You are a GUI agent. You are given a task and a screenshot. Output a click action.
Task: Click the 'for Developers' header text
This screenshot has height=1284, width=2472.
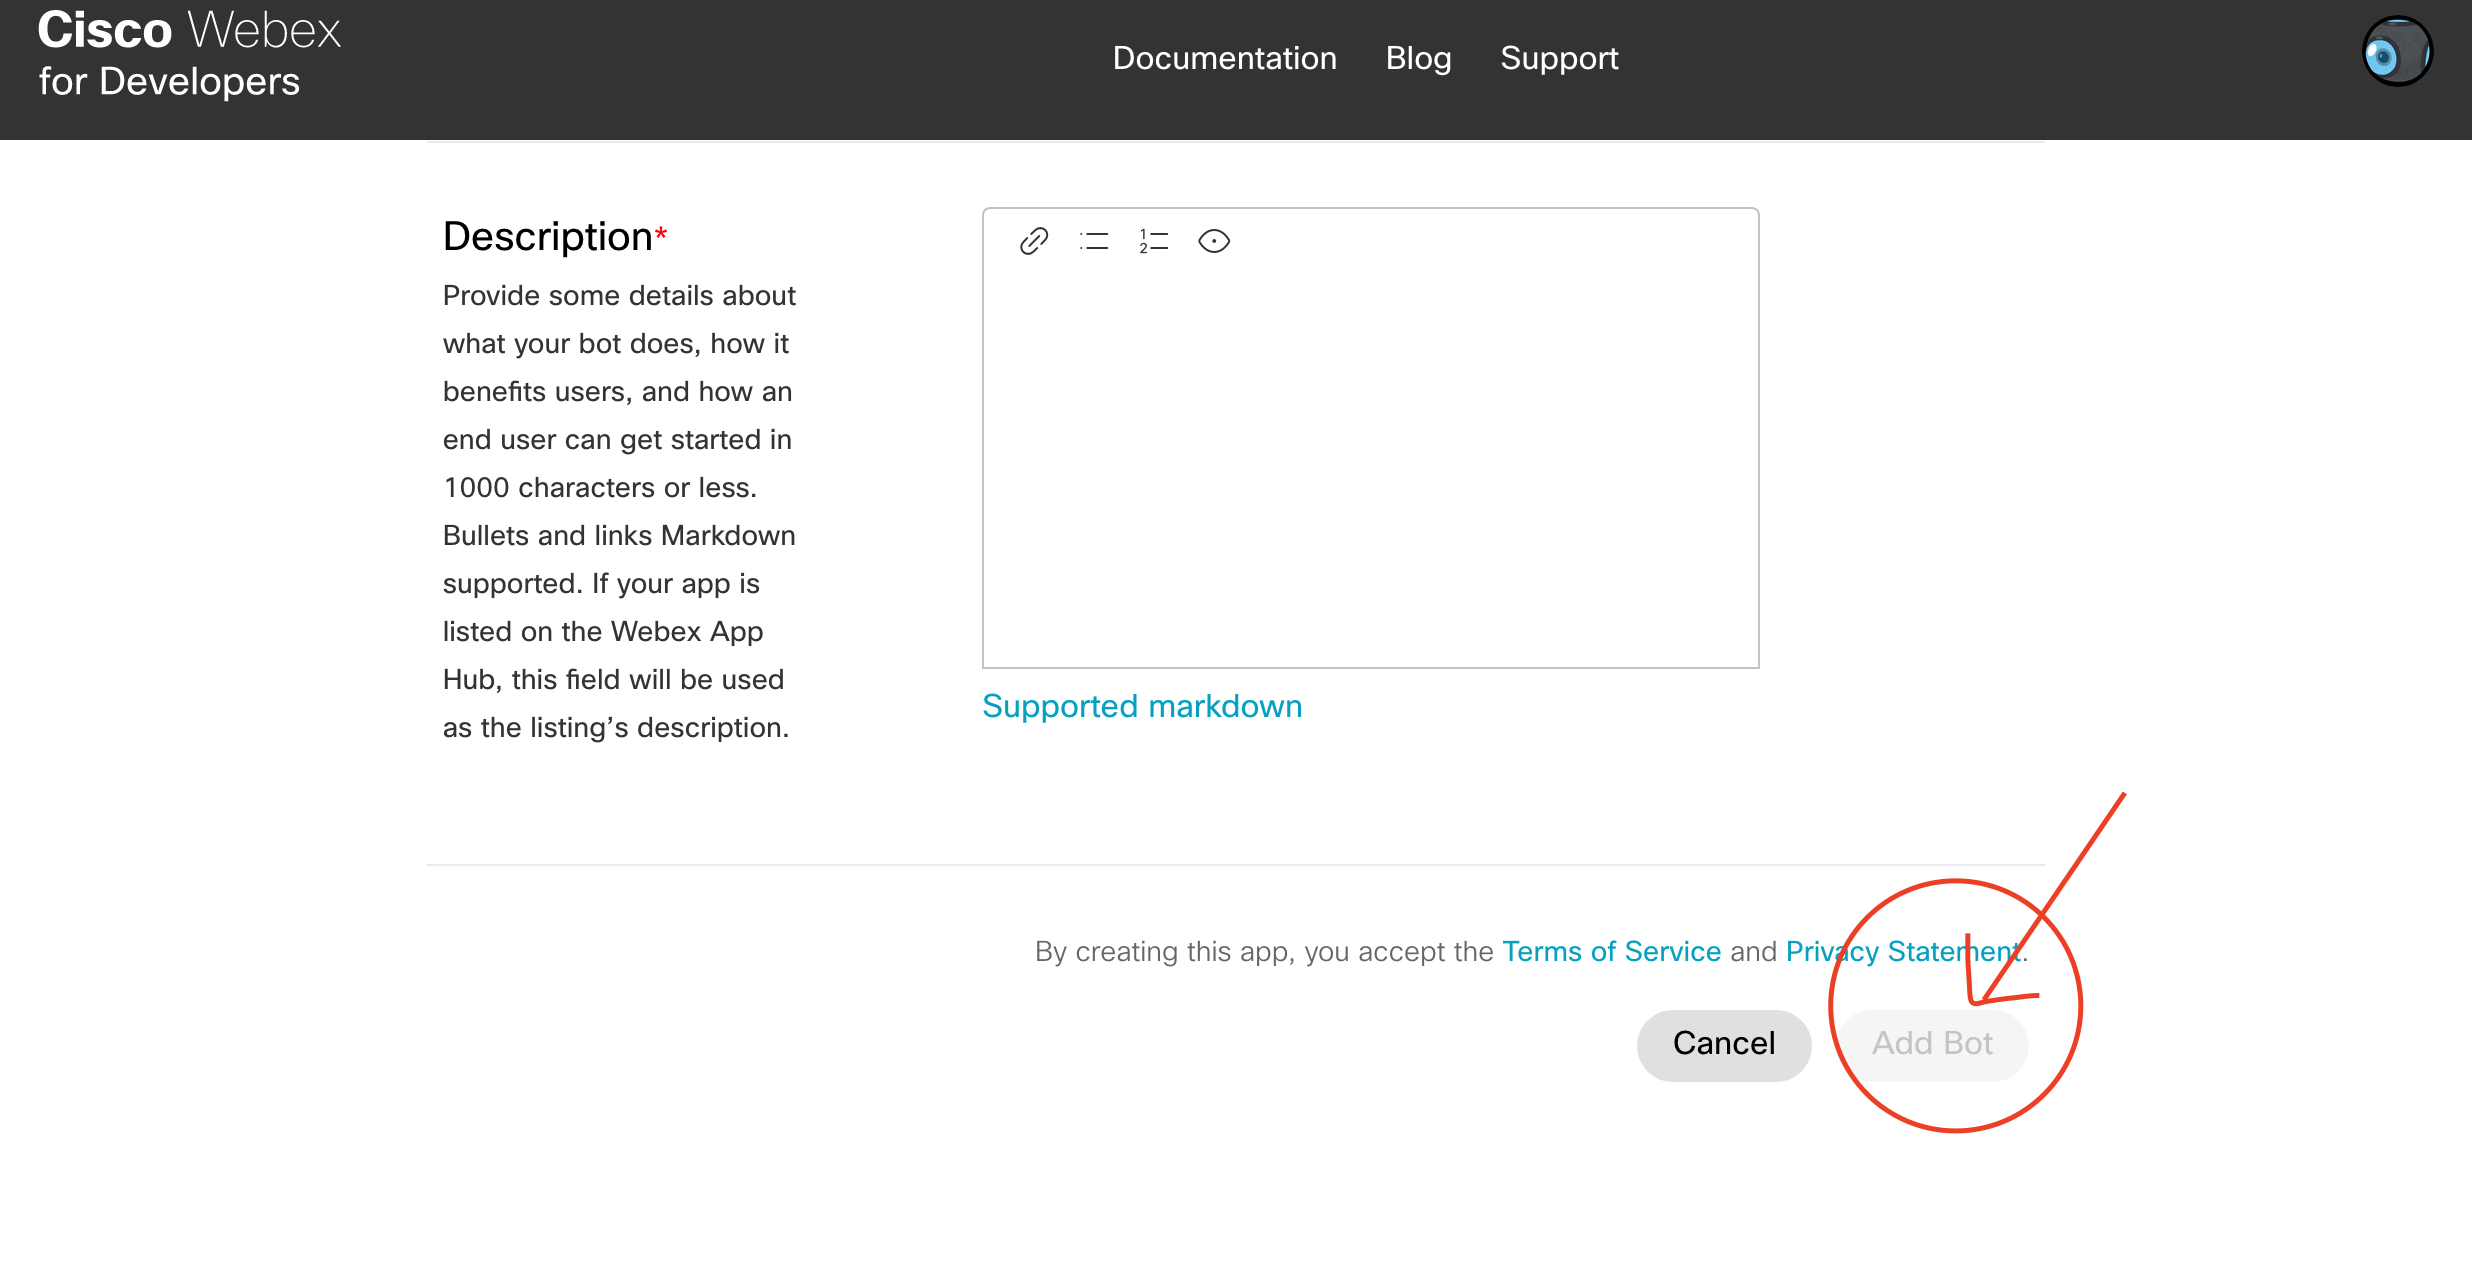click(x=169, y=82)
